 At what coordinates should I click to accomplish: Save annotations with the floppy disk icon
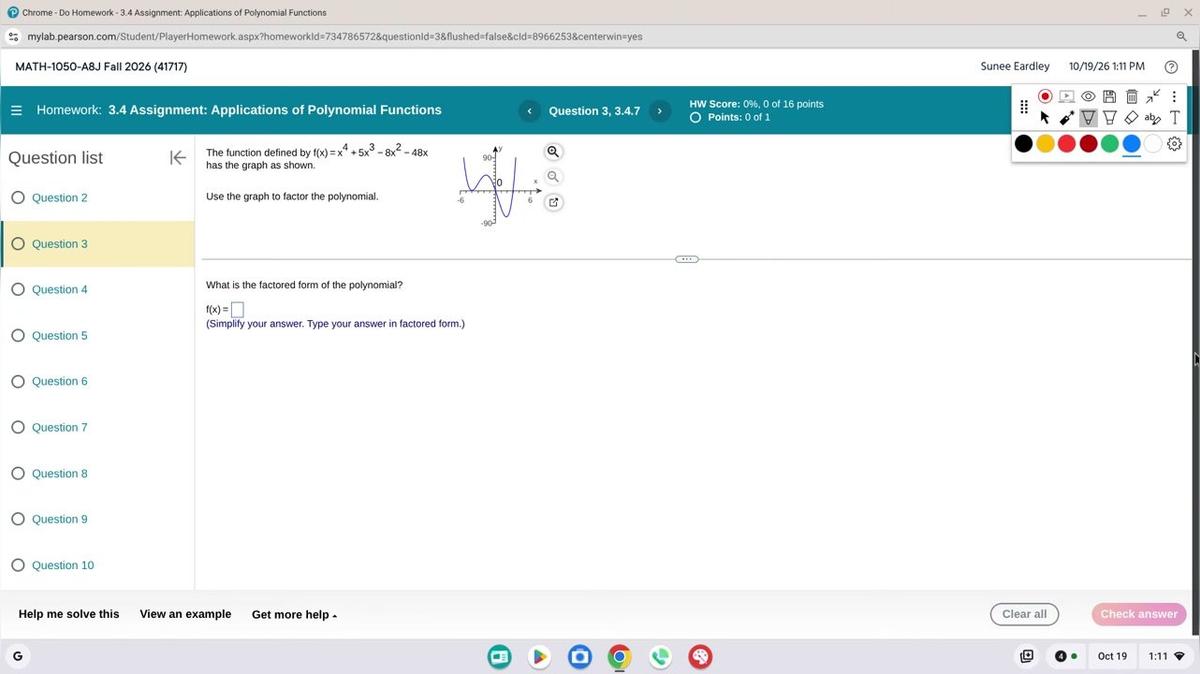(x=1110, y=96)
